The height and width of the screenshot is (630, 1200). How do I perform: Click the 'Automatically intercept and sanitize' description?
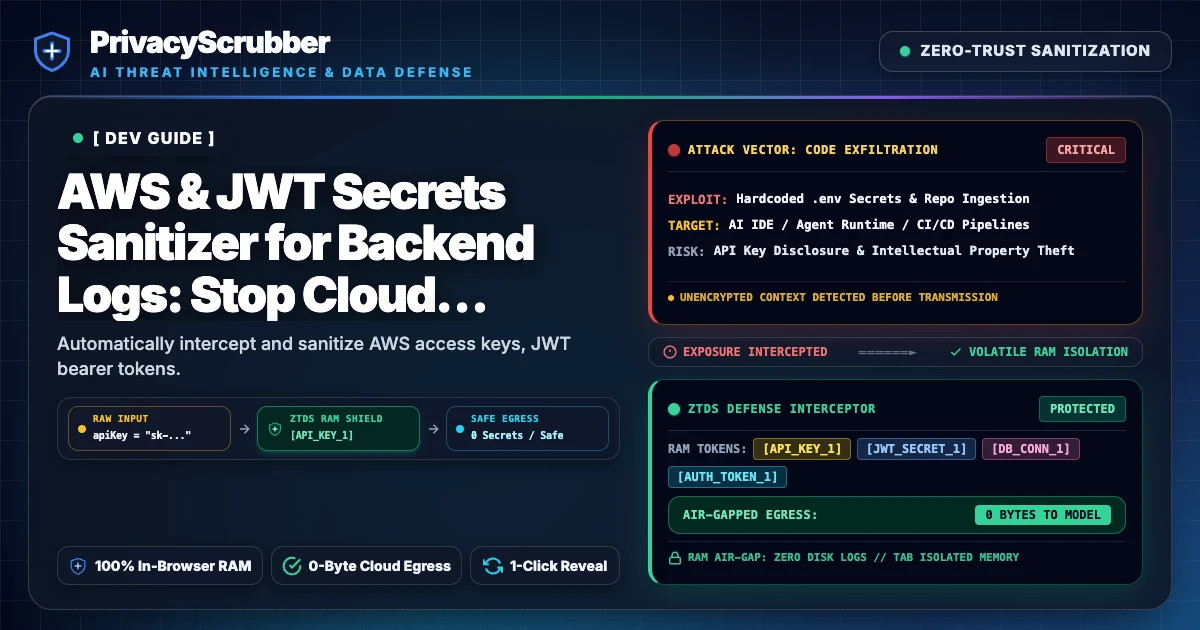coord(313,357)
